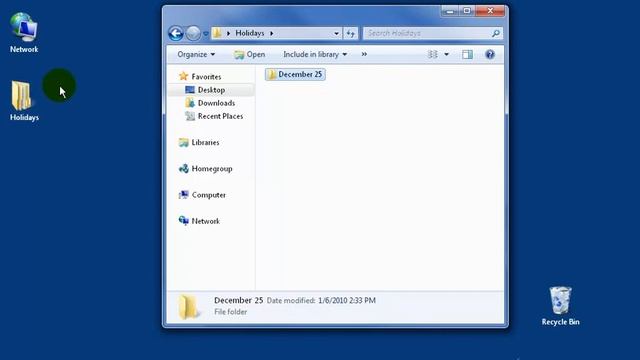Open the Include in library menu
This screenshot has height=360, width=640.
click(315, 54)
